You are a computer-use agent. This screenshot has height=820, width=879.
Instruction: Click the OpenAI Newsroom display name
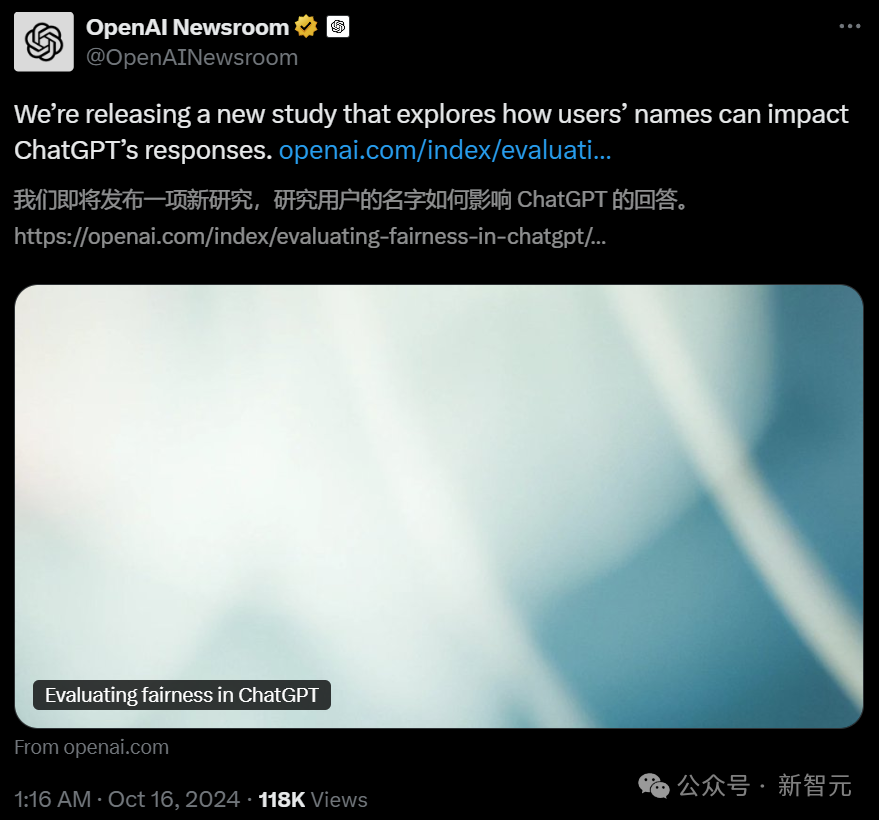[x=187, y=27]
